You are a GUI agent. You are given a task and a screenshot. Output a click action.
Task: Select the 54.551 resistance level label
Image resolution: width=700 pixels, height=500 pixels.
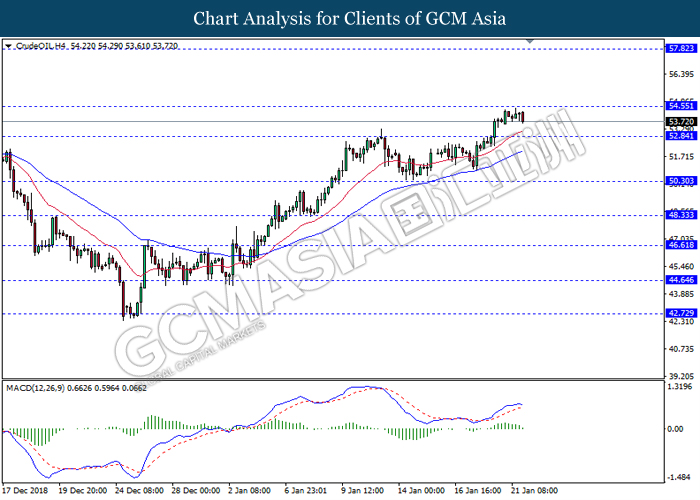click(681, 106)
